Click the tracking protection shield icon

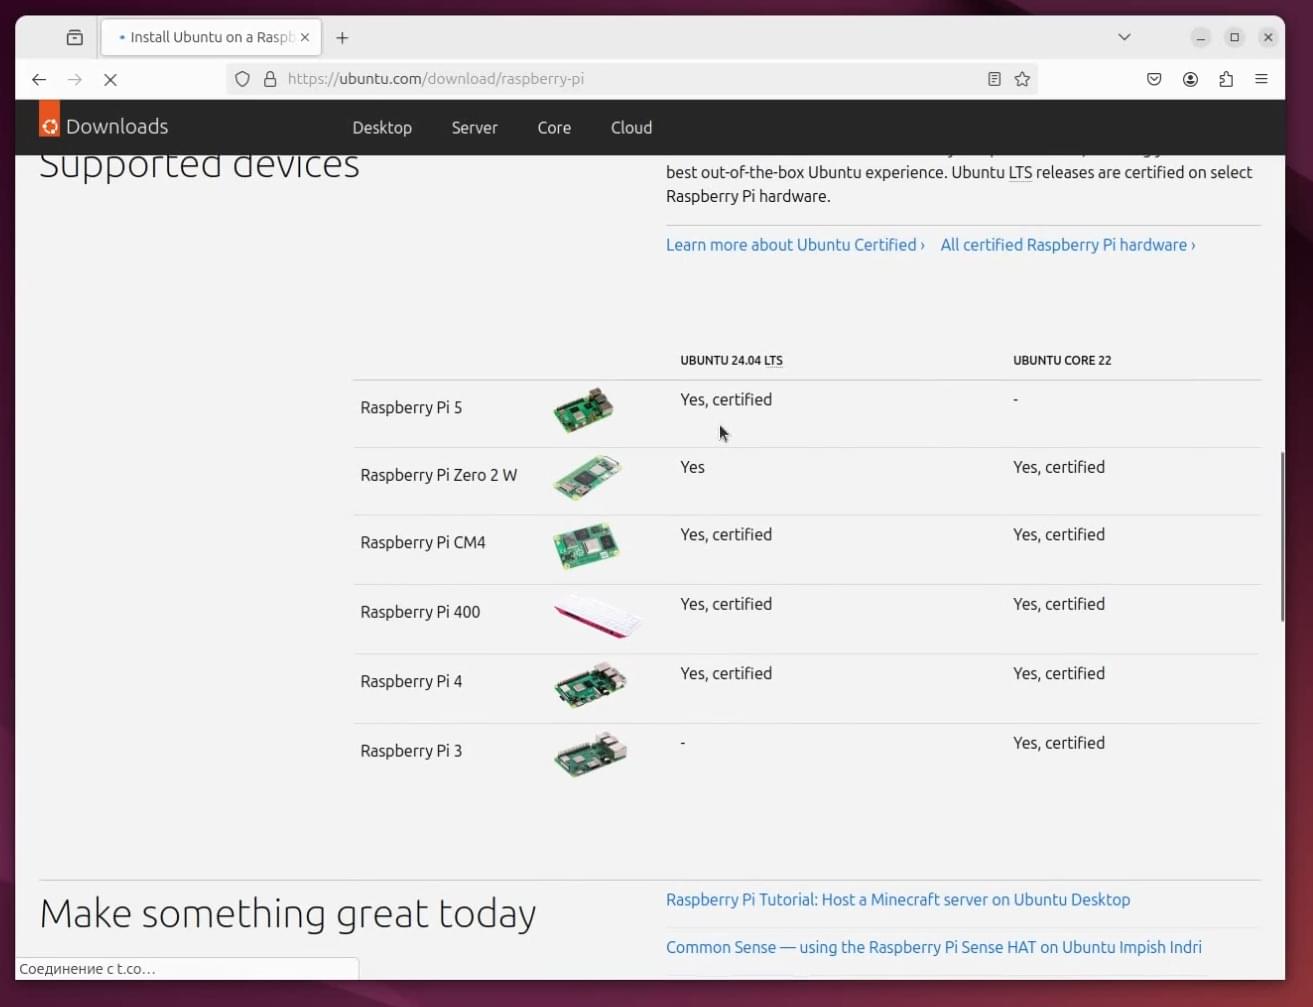(242, 79)
